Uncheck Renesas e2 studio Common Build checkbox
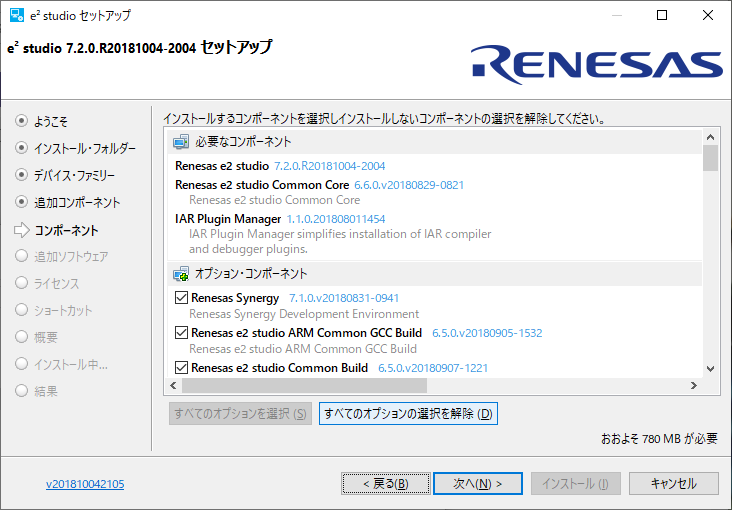The height and width of the screenshot is (510, 732). (x=181, y=368)
